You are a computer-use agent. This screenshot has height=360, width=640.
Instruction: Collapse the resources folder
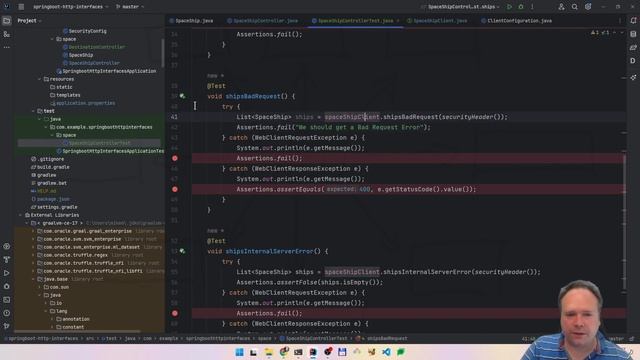(x=40, y=79)
